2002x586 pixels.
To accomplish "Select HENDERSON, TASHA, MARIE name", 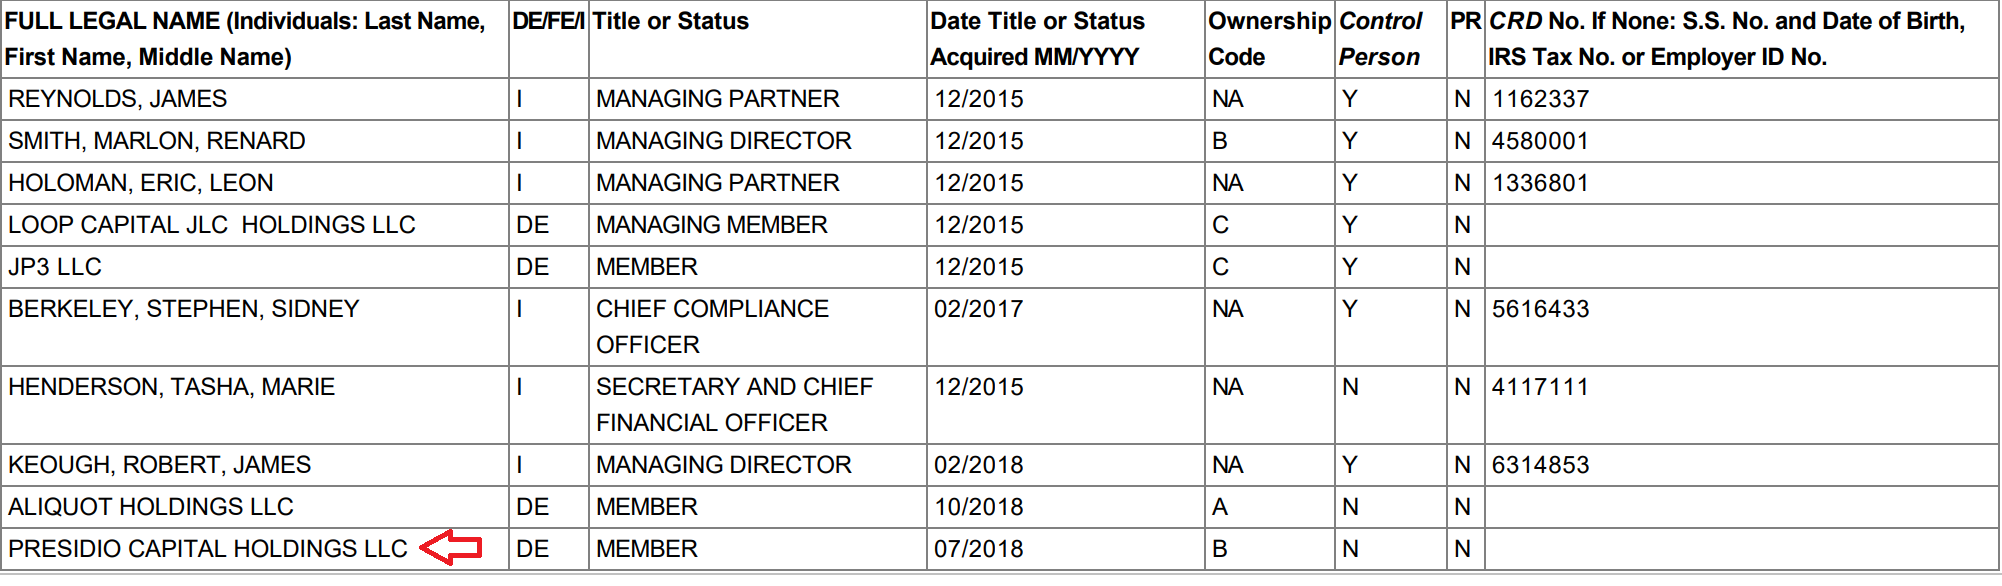I will [172, 387].
